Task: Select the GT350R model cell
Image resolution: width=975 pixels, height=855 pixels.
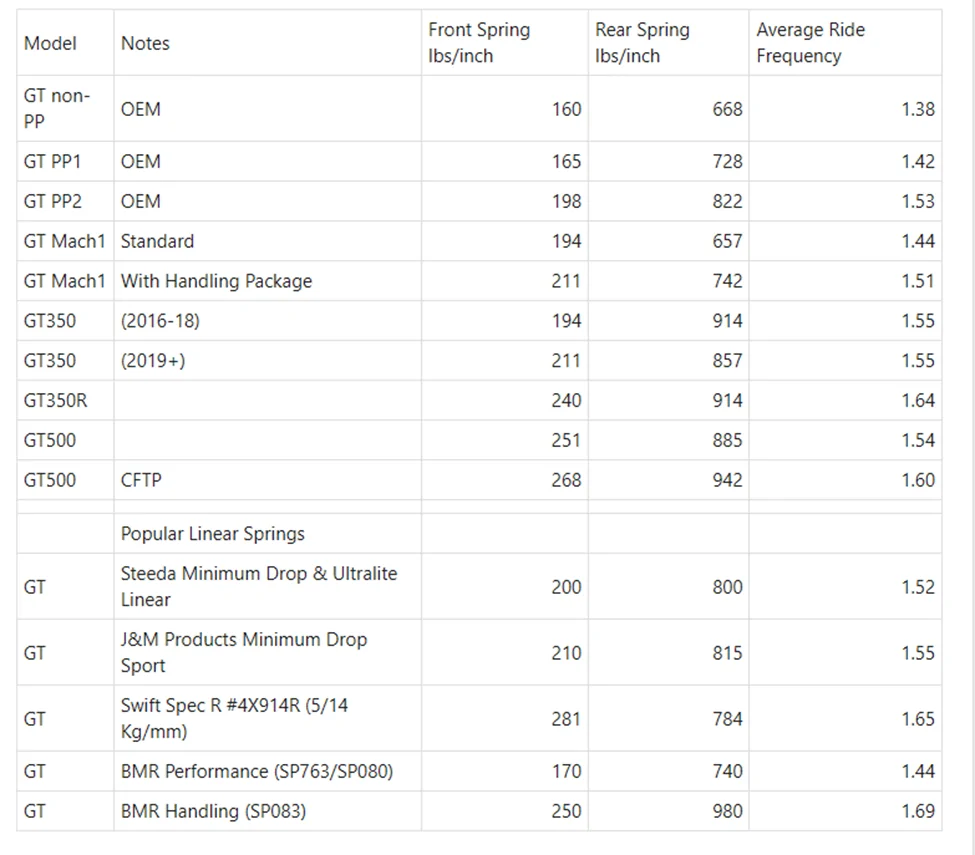Action: coord(65,400)
